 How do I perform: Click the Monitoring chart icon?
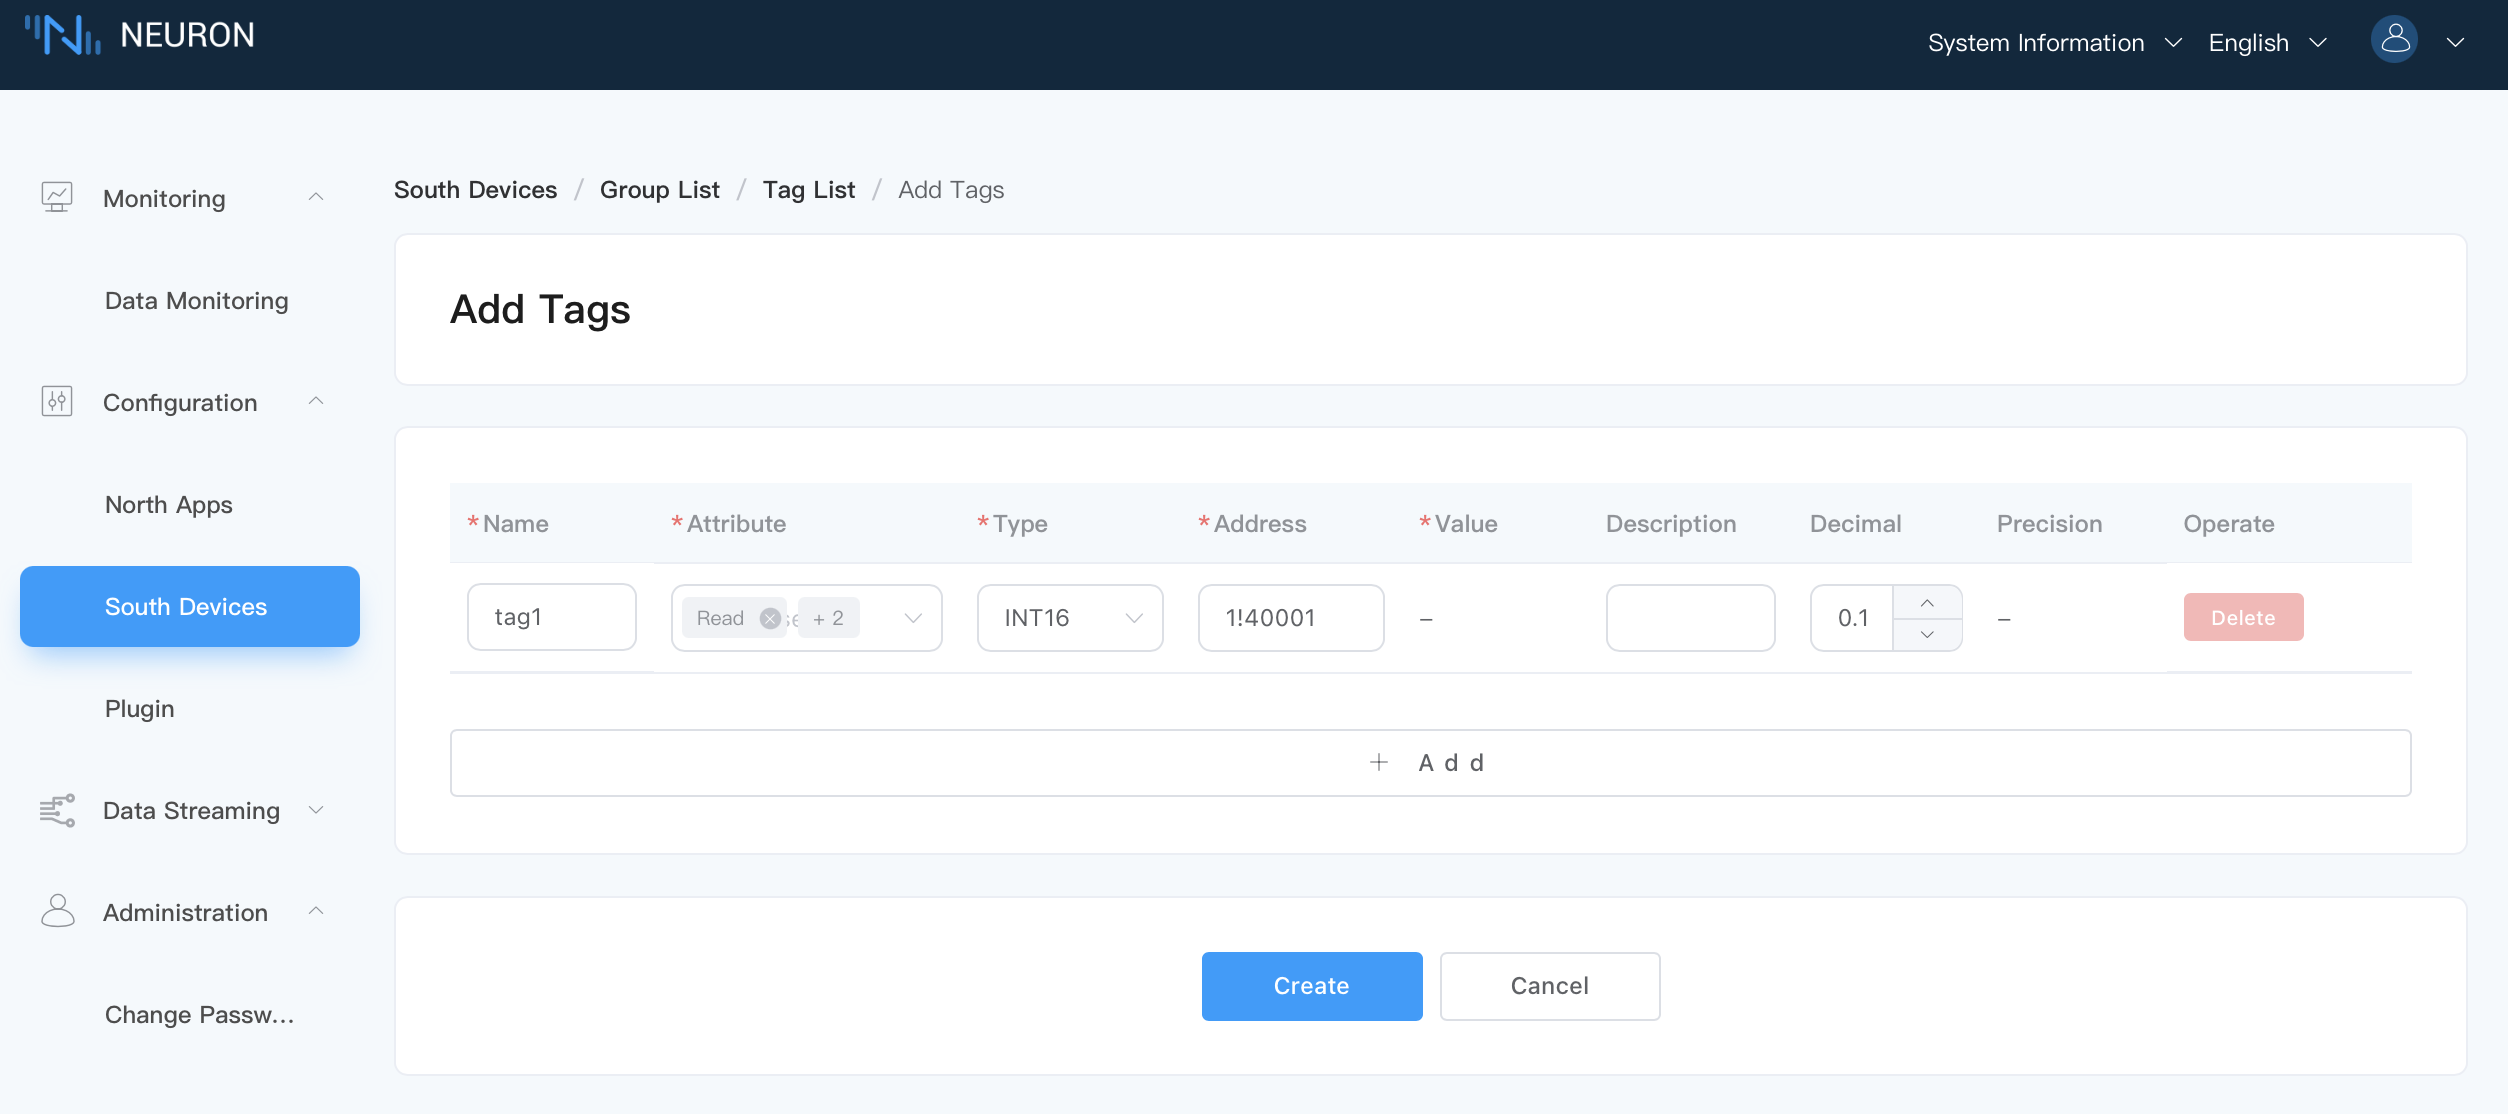pos(57,197)
